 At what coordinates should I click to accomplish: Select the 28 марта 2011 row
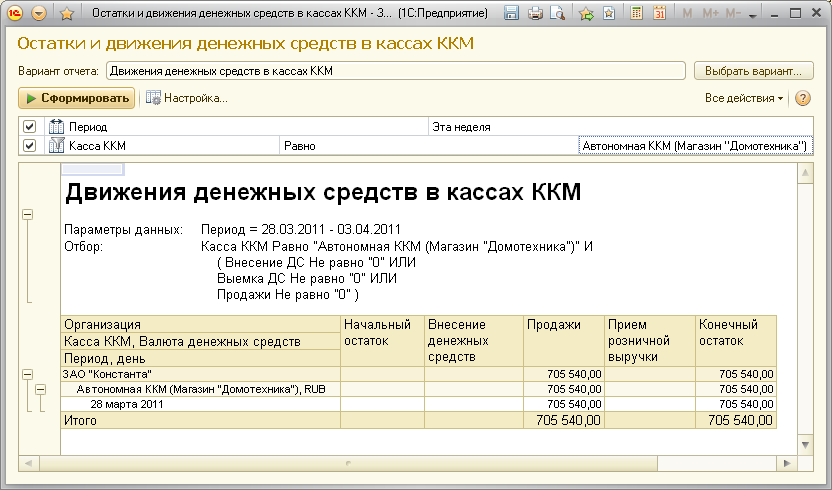click(201, 404)
